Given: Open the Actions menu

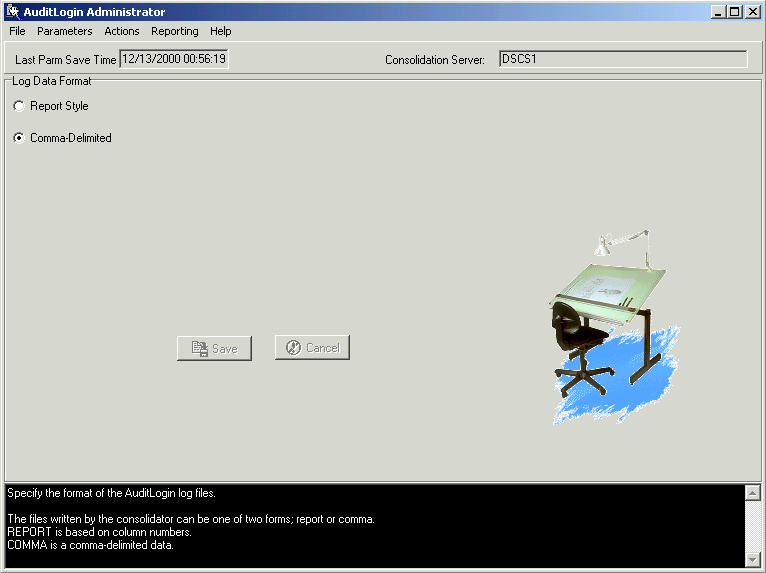Looking at the screenshot, I should [122, 31].
